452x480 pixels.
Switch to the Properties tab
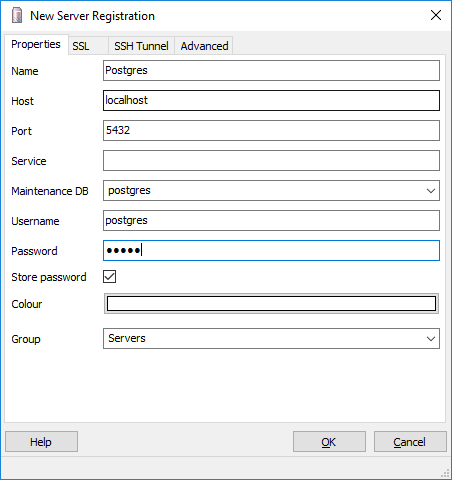point(36,44)
